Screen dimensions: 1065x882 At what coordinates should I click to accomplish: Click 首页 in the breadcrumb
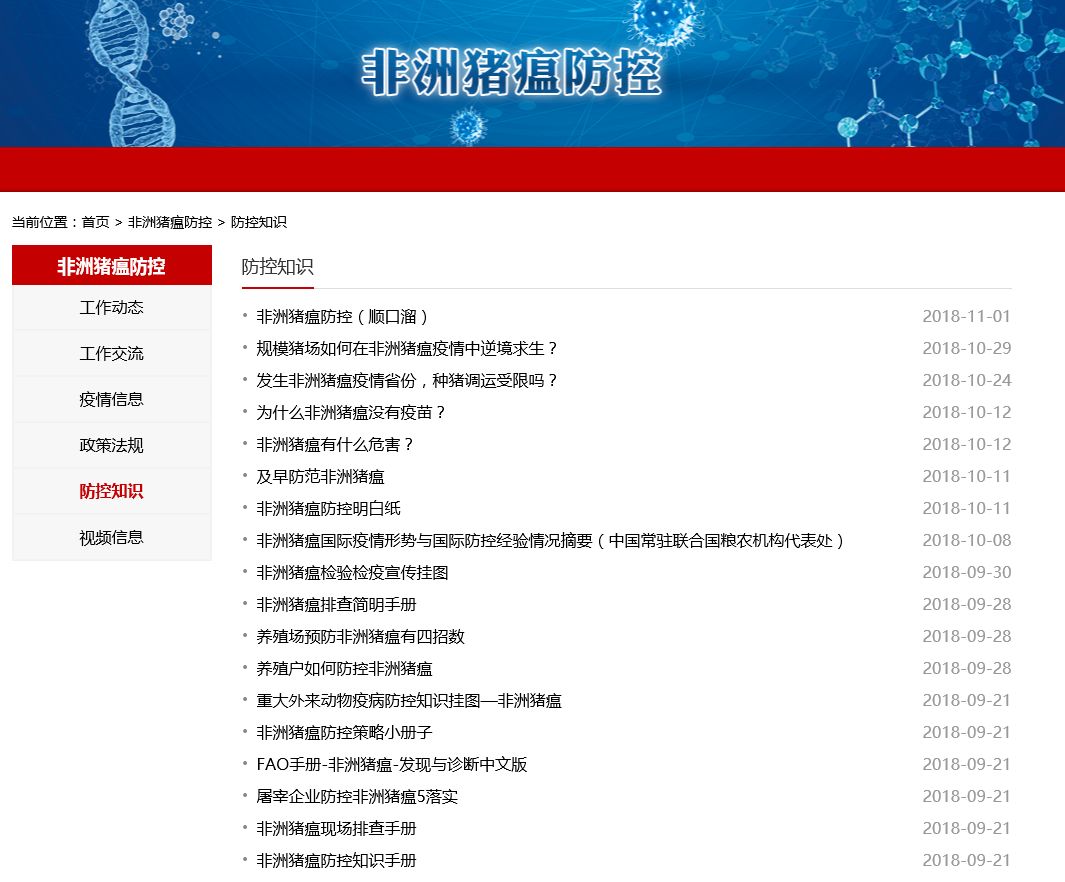[95, 222]
